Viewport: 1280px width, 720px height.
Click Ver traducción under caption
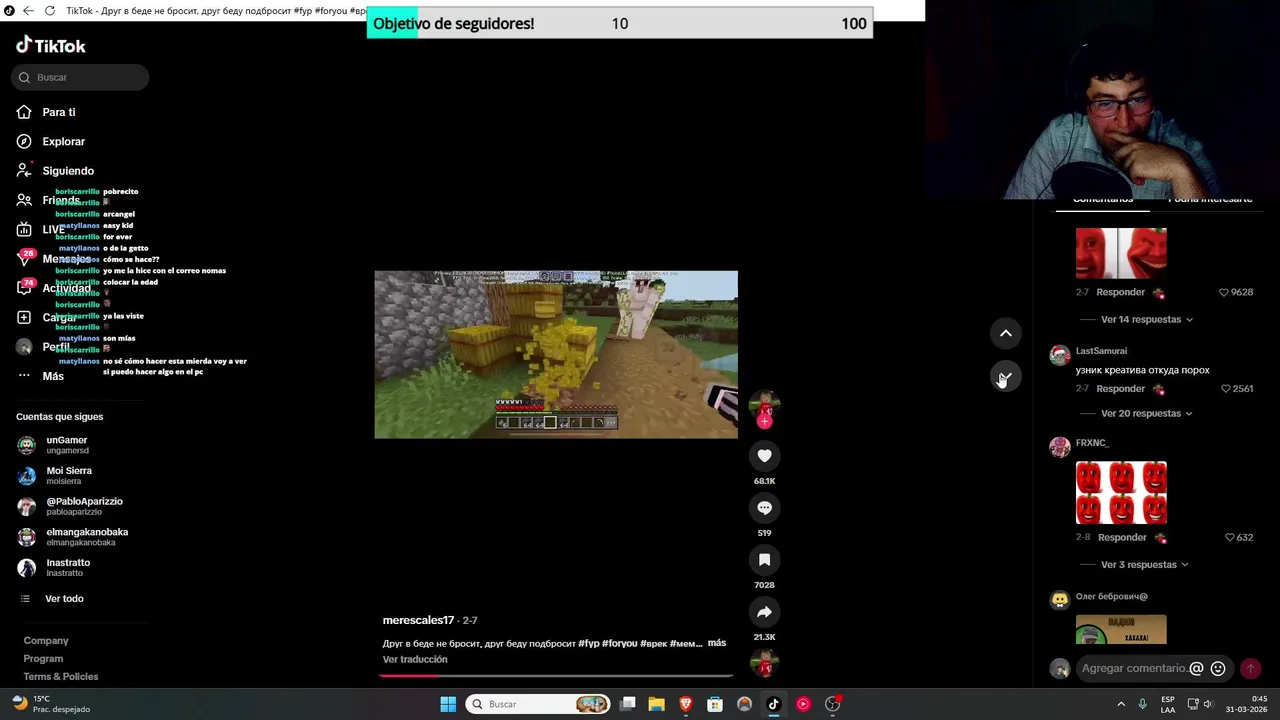pyautogui.click(x=415, y=659)
